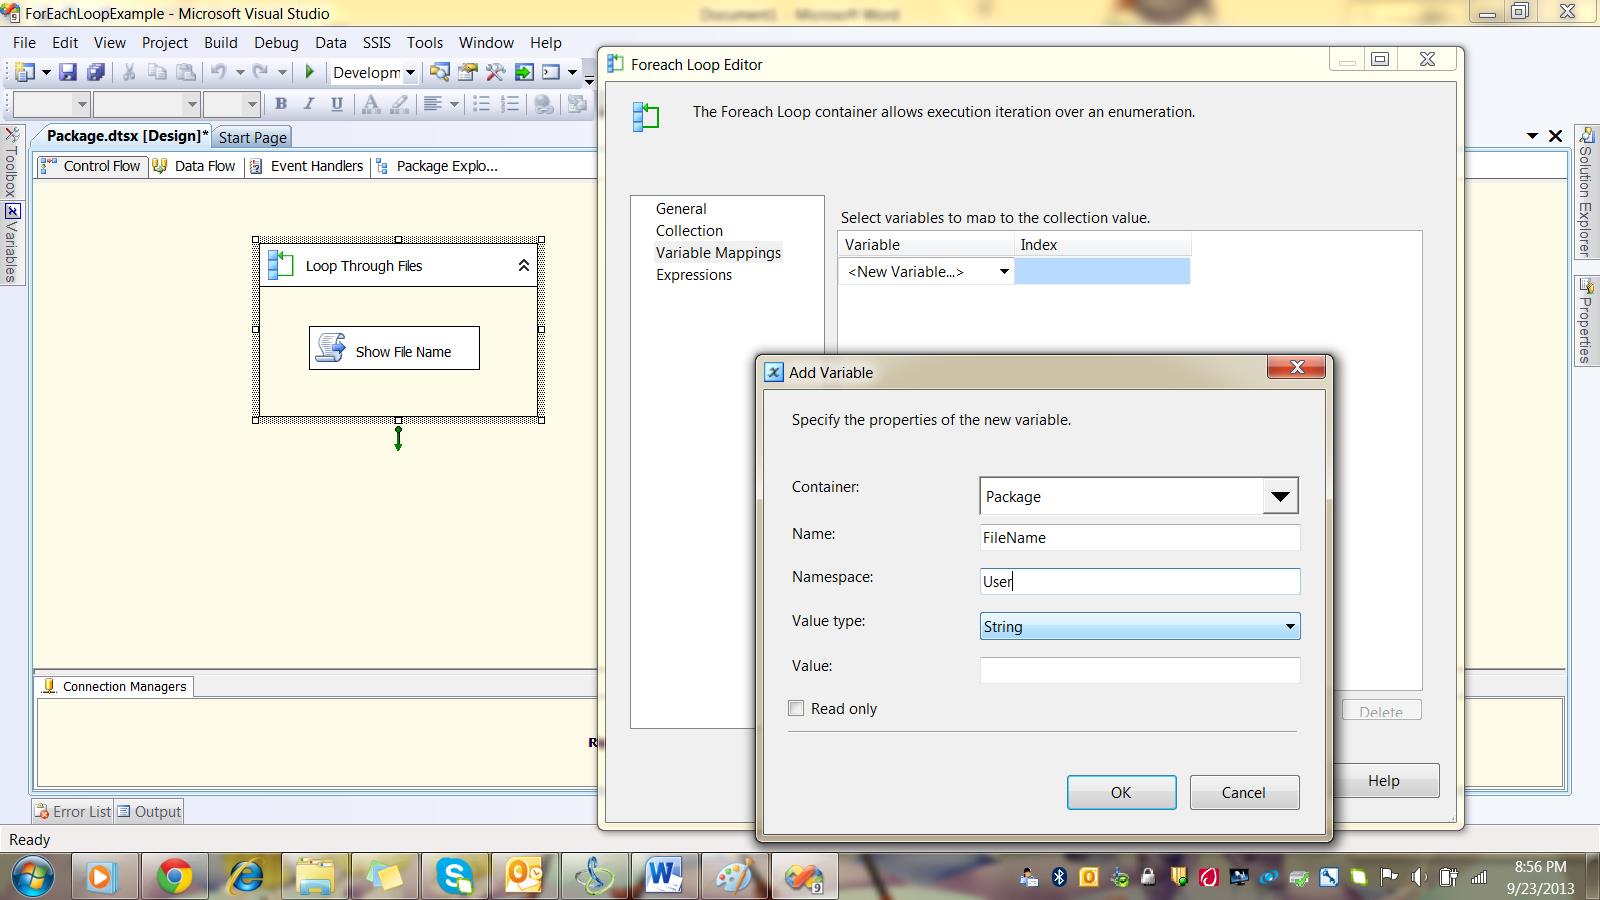1600x900 pixels.
Task: Click OK in the Add Variable dialog
Action: pos(1121,793)
